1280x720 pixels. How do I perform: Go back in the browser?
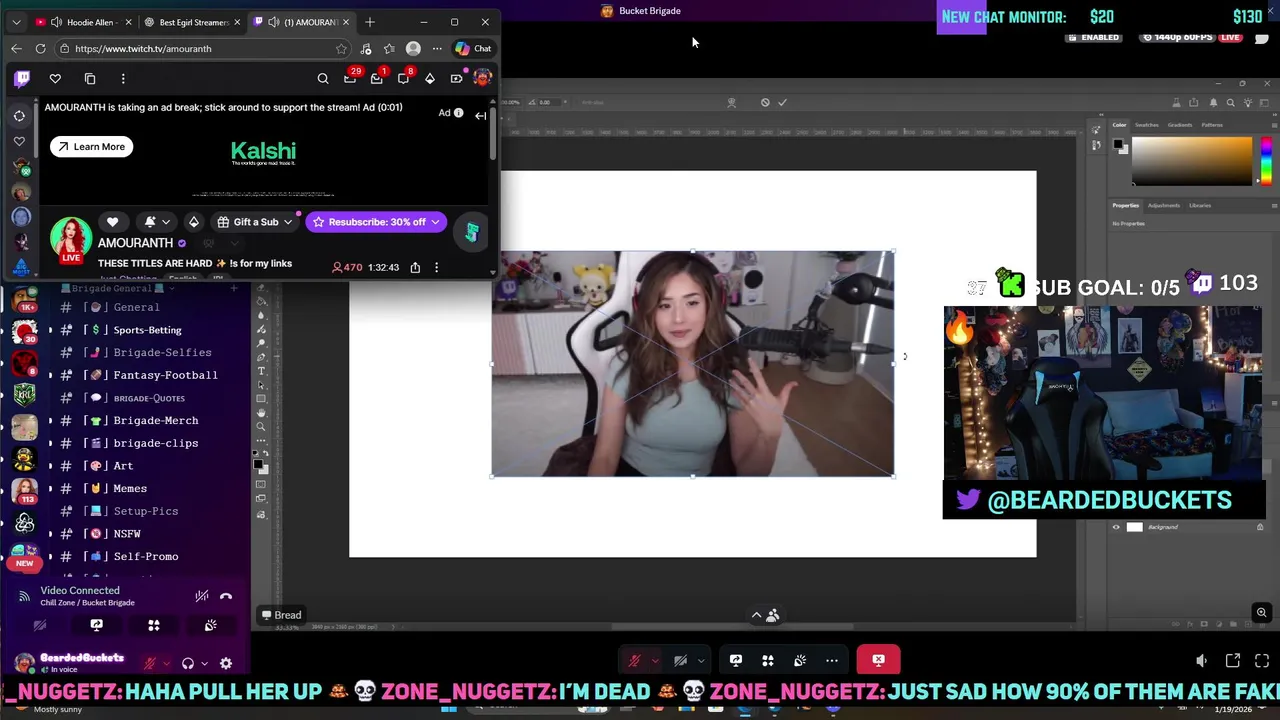point(16,48)
